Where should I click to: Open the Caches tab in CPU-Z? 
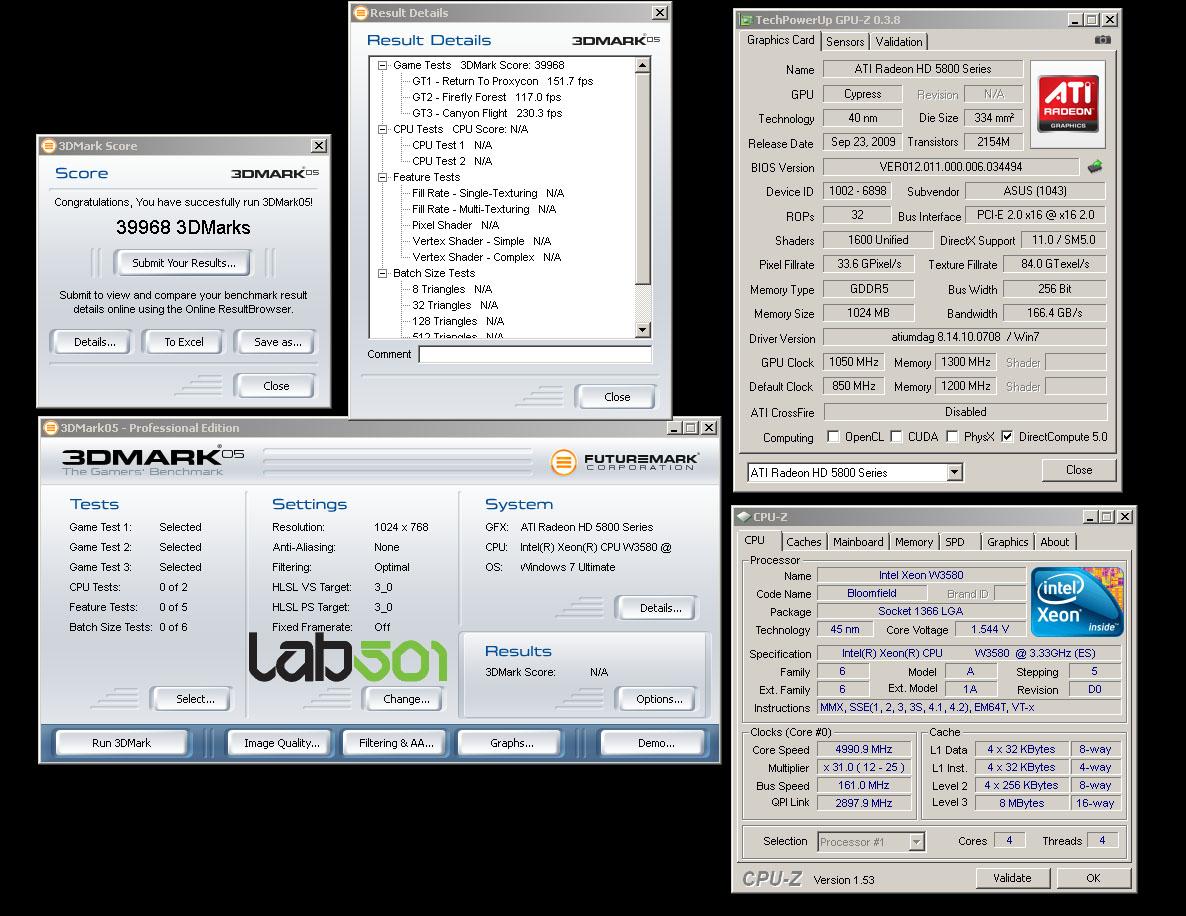pos(803,542)
